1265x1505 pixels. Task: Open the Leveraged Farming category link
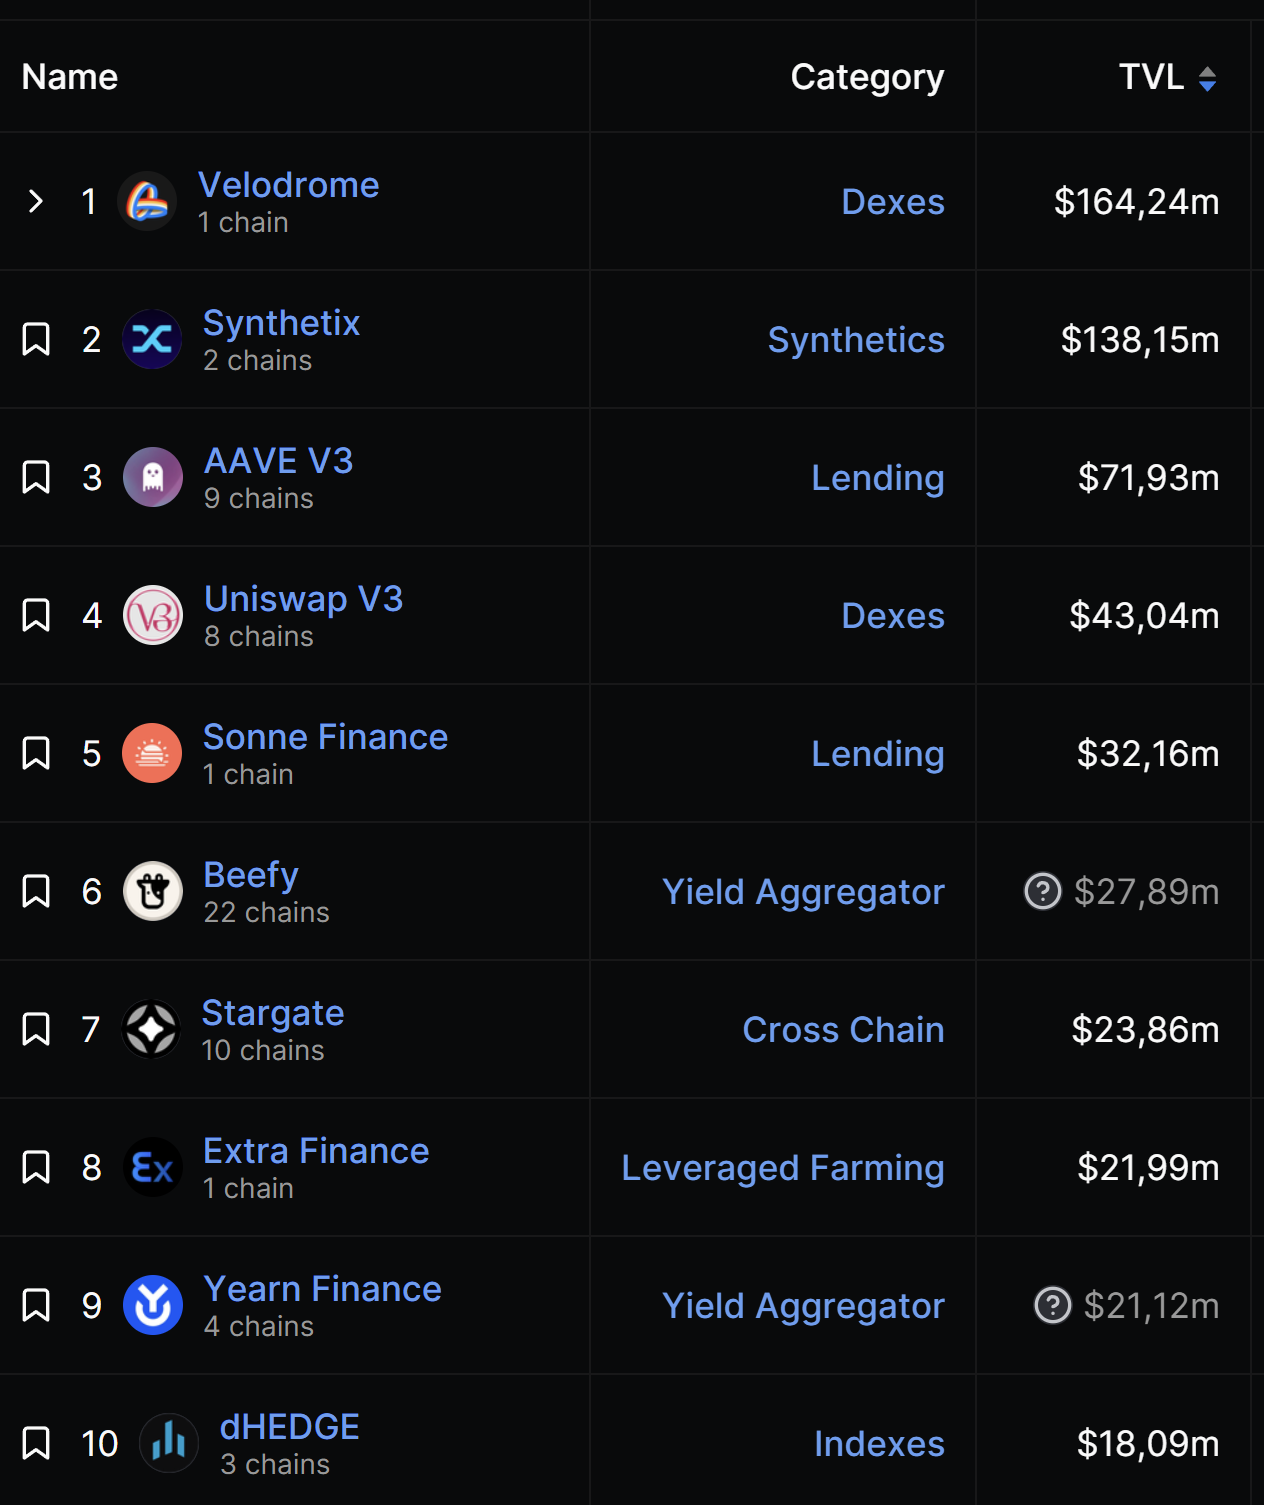782,1167
